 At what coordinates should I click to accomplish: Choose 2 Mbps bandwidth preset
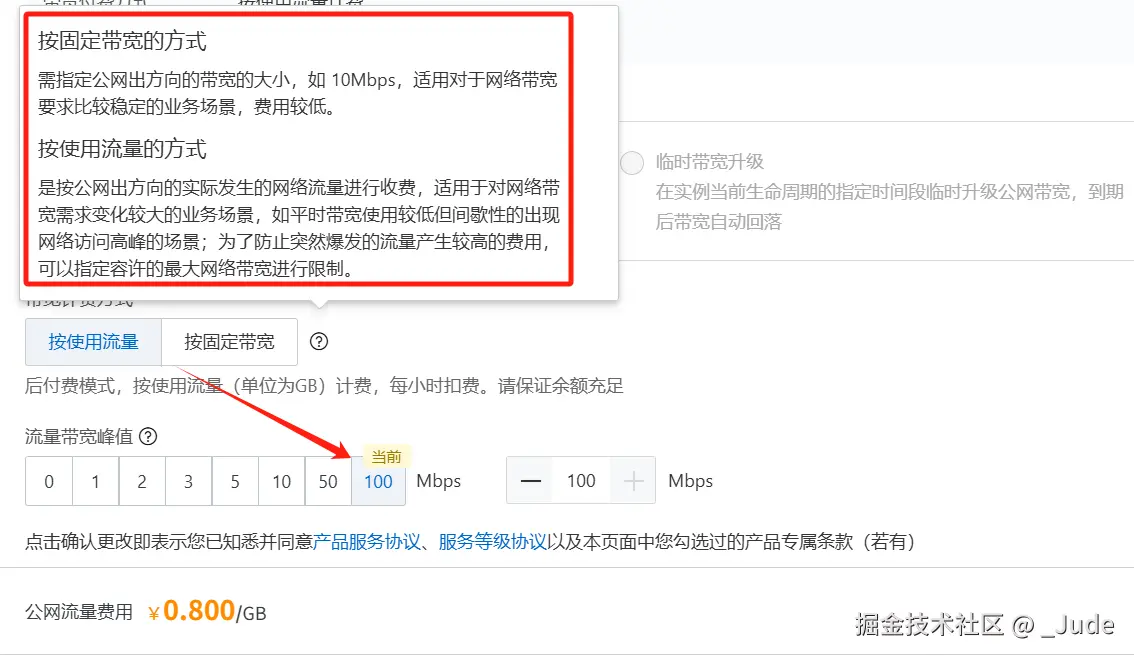[142, 482]
